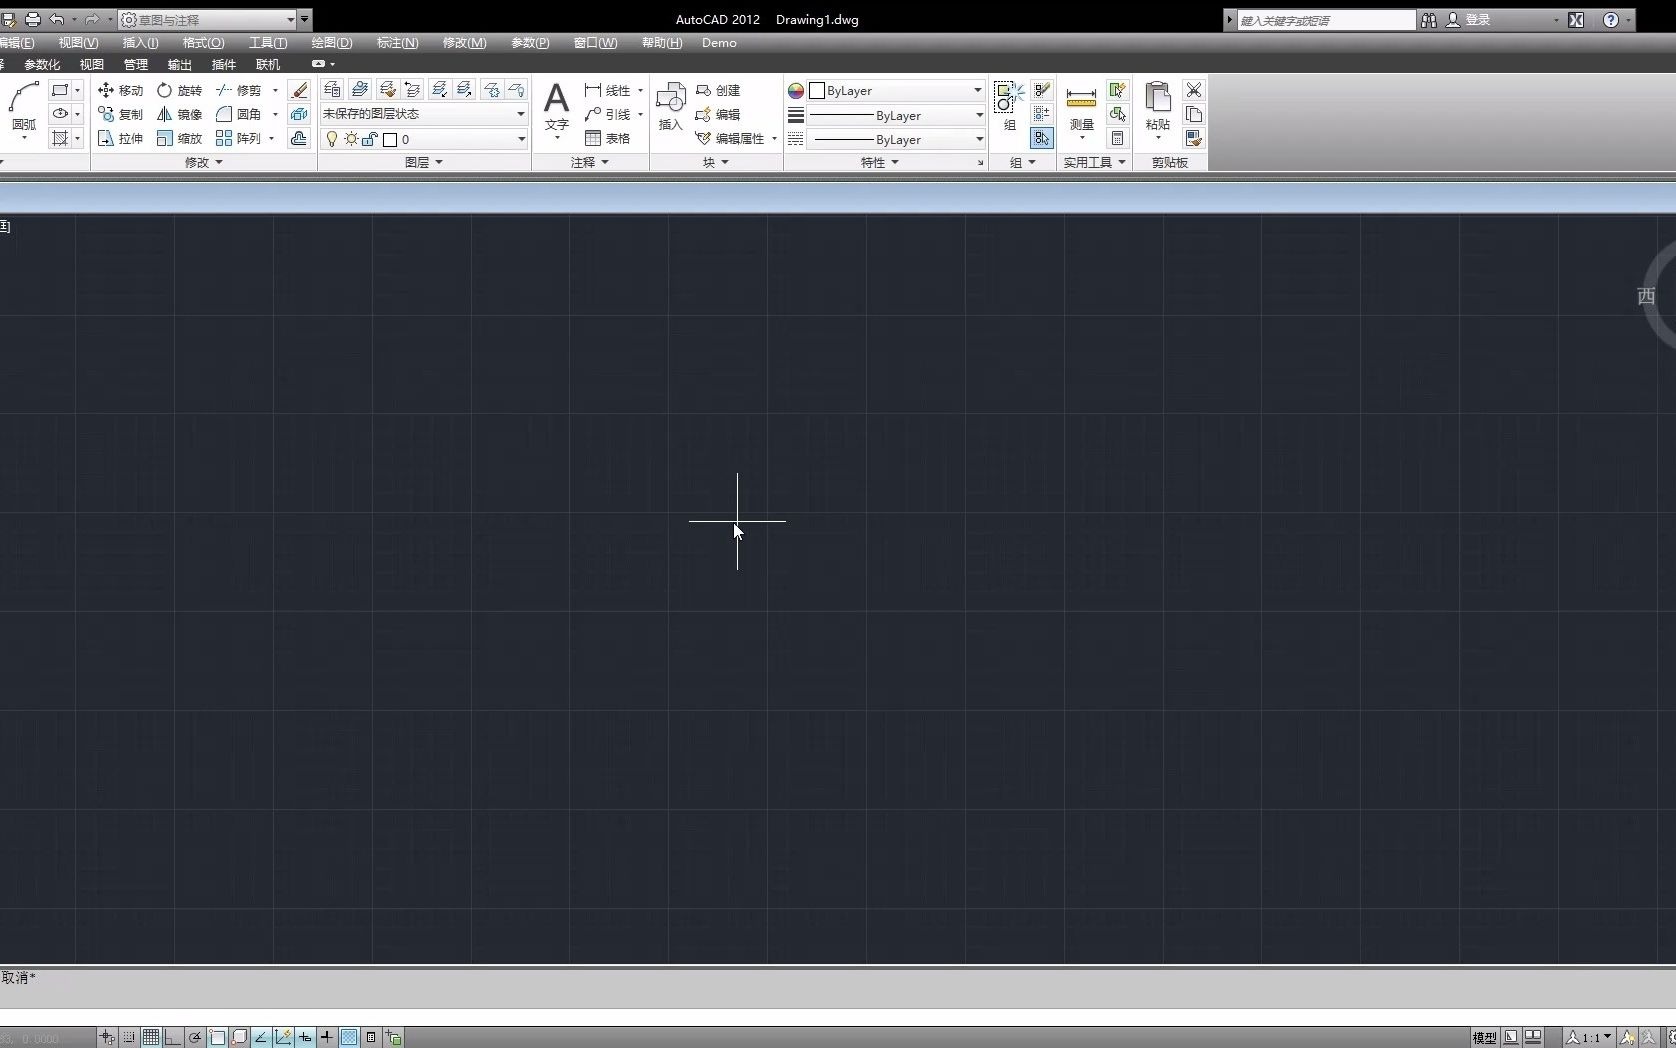Toggle Infer Constraints in status bar
The width and height of the screenshot is (1676, 1048).
tap(107, 1037)
